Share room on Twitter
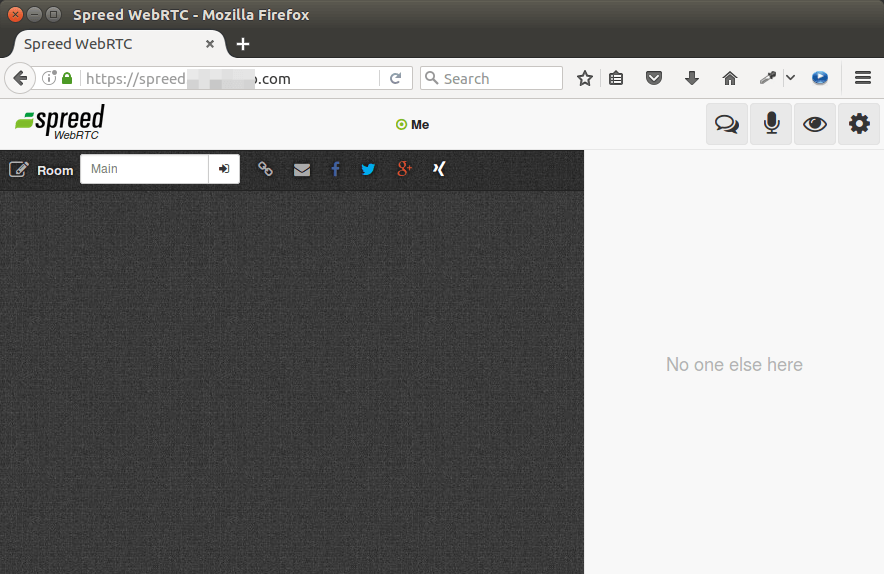Image resolution: width=884 pixels, height=574 pixels. tap(368, 170)
